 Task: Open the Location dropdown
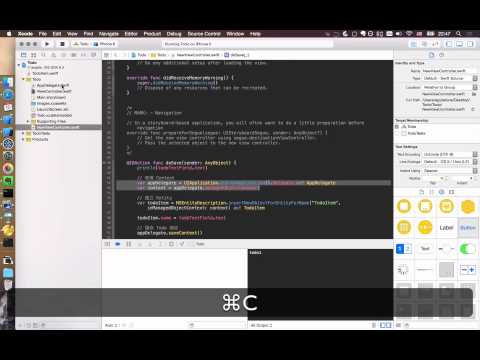450,87
